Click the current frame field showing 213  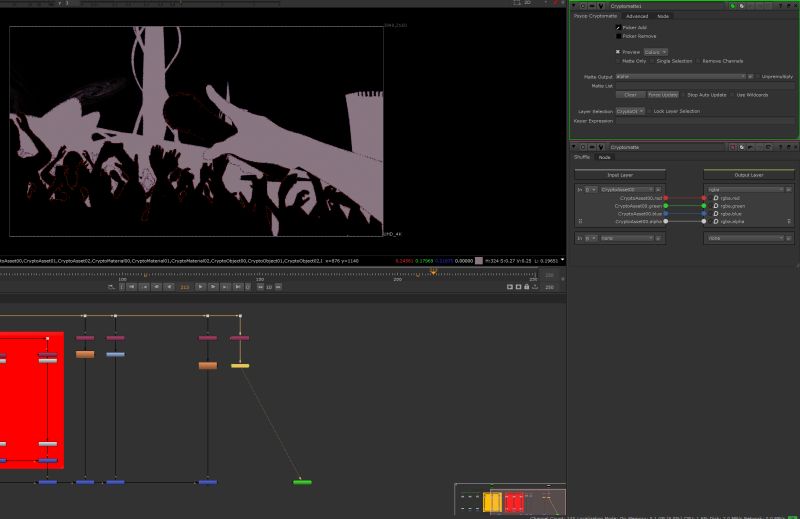(185, 287)
